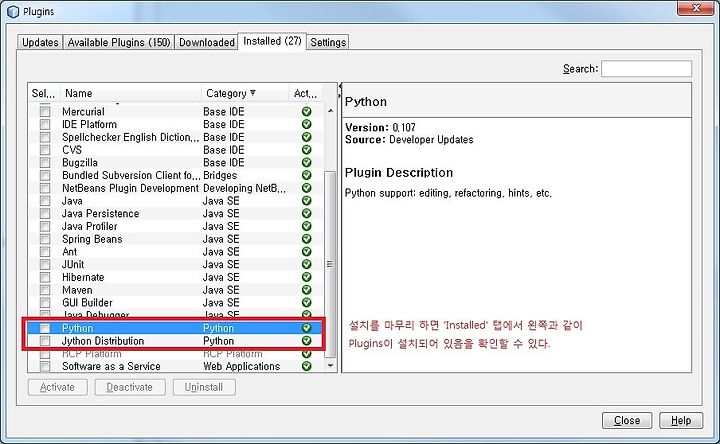720x444 pixels.
Task: Select the Maven plugin row
Action: click(176, 290)
